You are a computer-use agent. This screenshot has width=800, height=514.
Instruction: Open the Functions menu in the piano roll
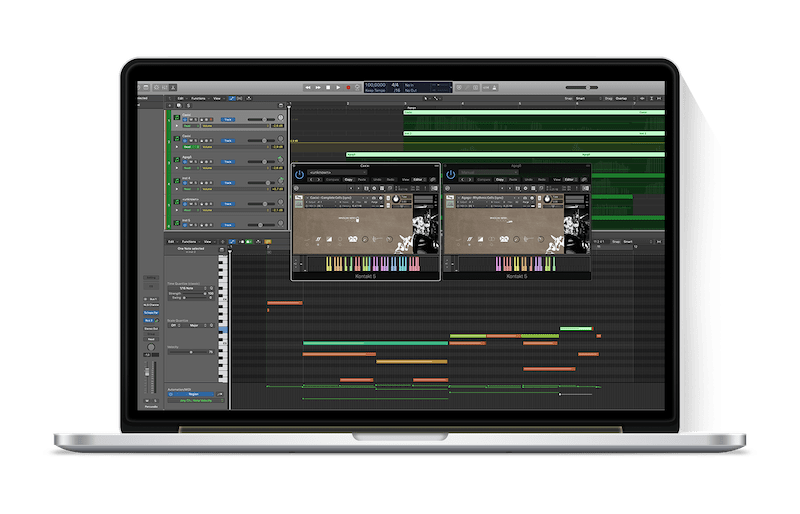click(189, 241)
